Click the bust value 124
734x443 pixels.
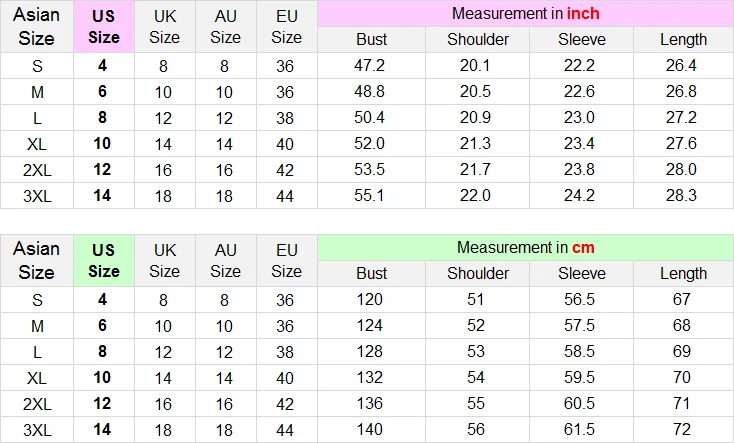[x=371, y=325]
